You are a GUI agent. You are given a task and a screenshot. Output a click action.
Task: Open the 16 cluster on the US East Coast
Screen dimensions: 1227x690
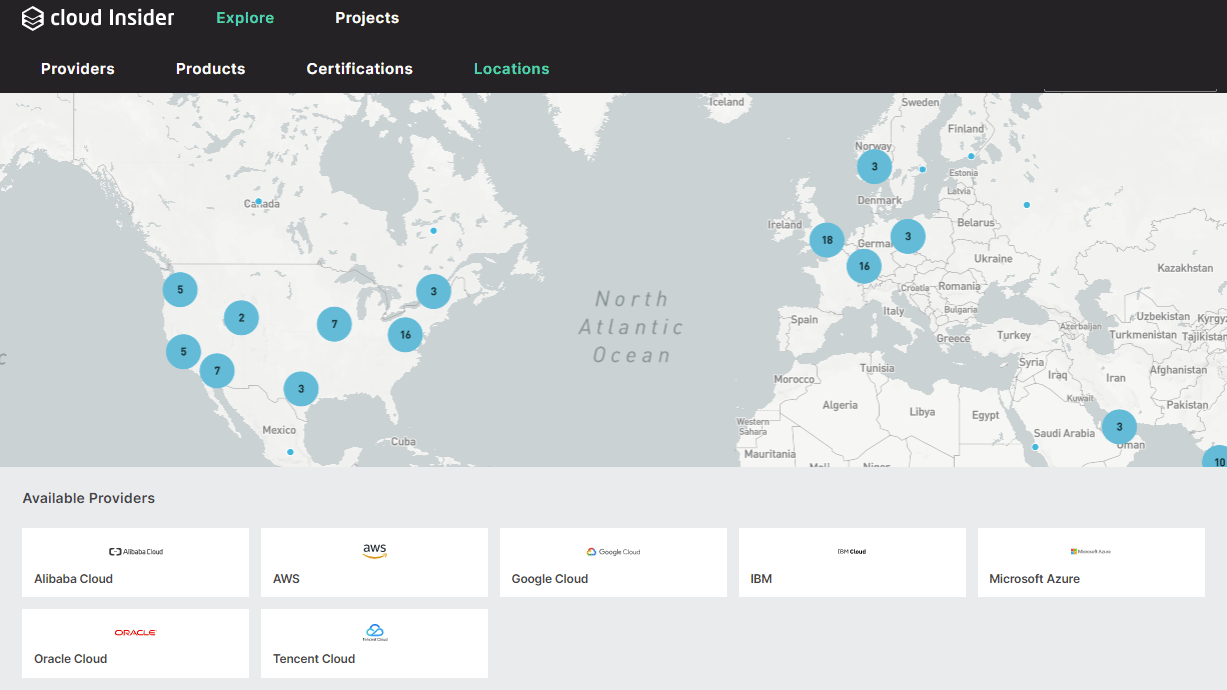405,334
